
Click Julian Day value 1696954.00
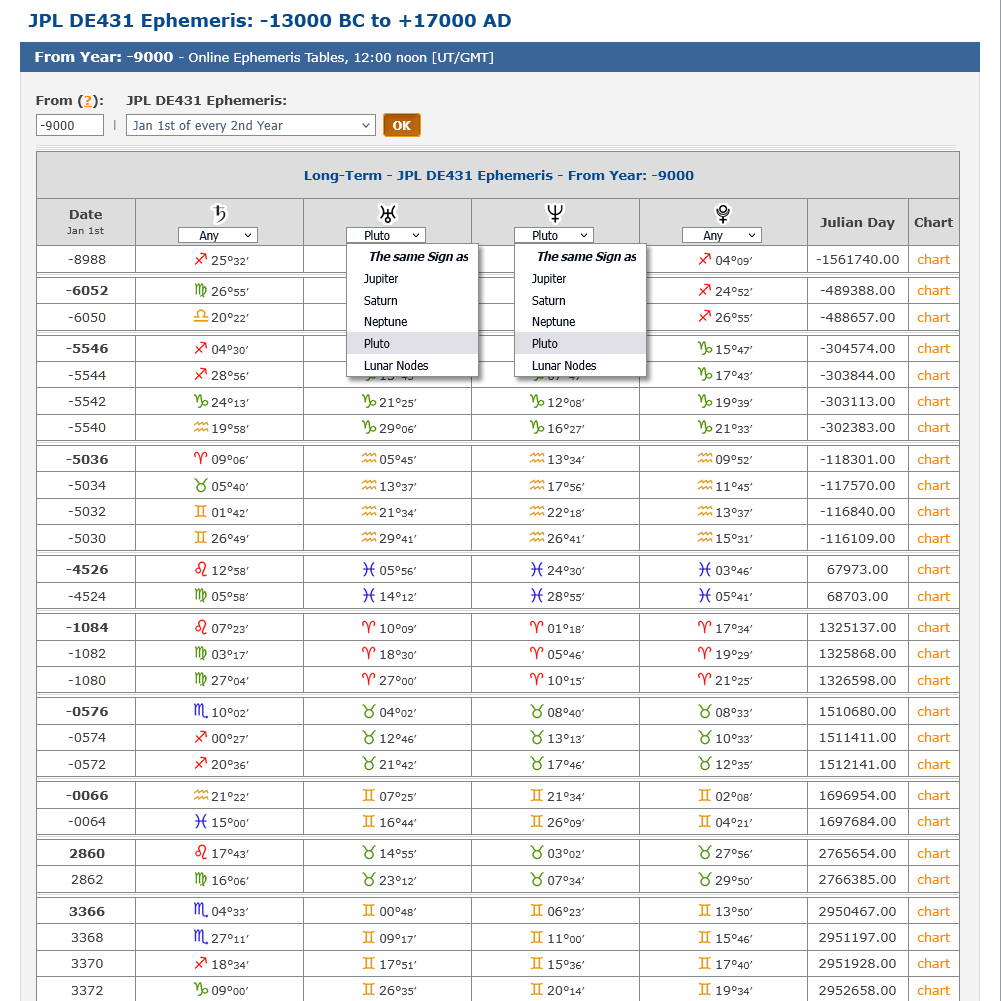click(x=857, y=795)
